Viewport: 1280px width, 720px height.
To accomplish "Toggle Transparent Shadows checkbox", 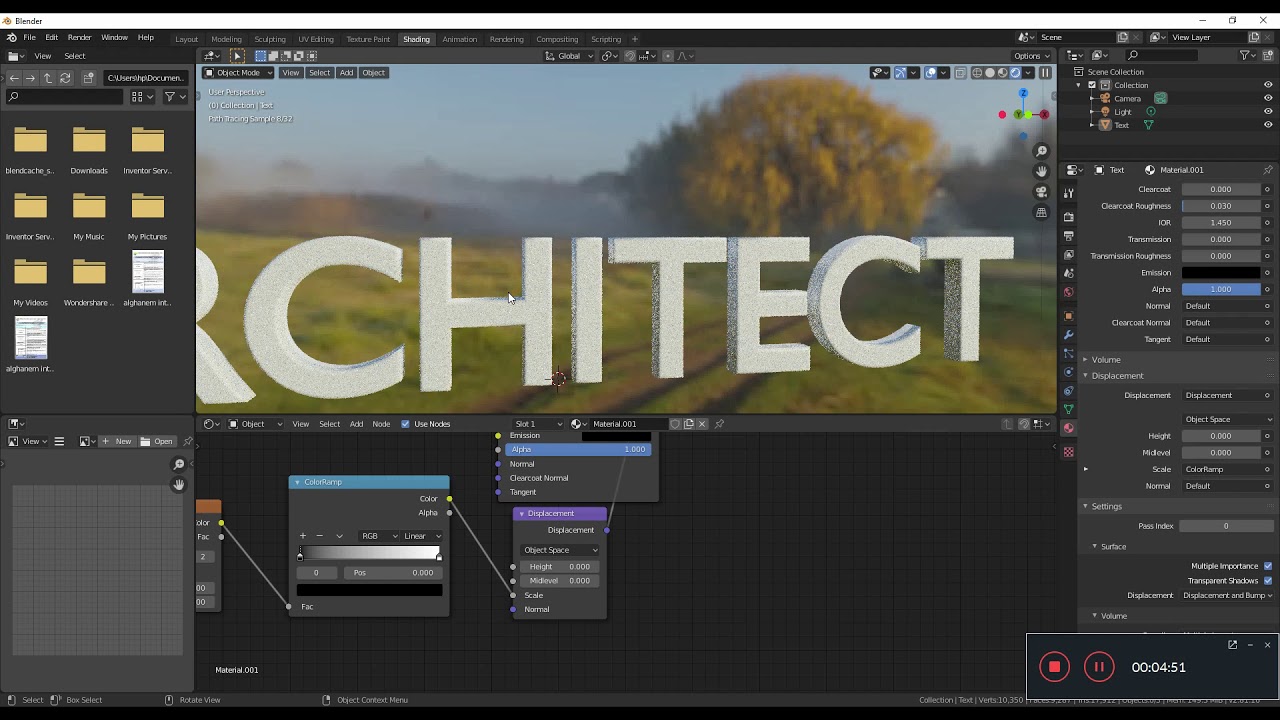I will (x=1268, y=580).
